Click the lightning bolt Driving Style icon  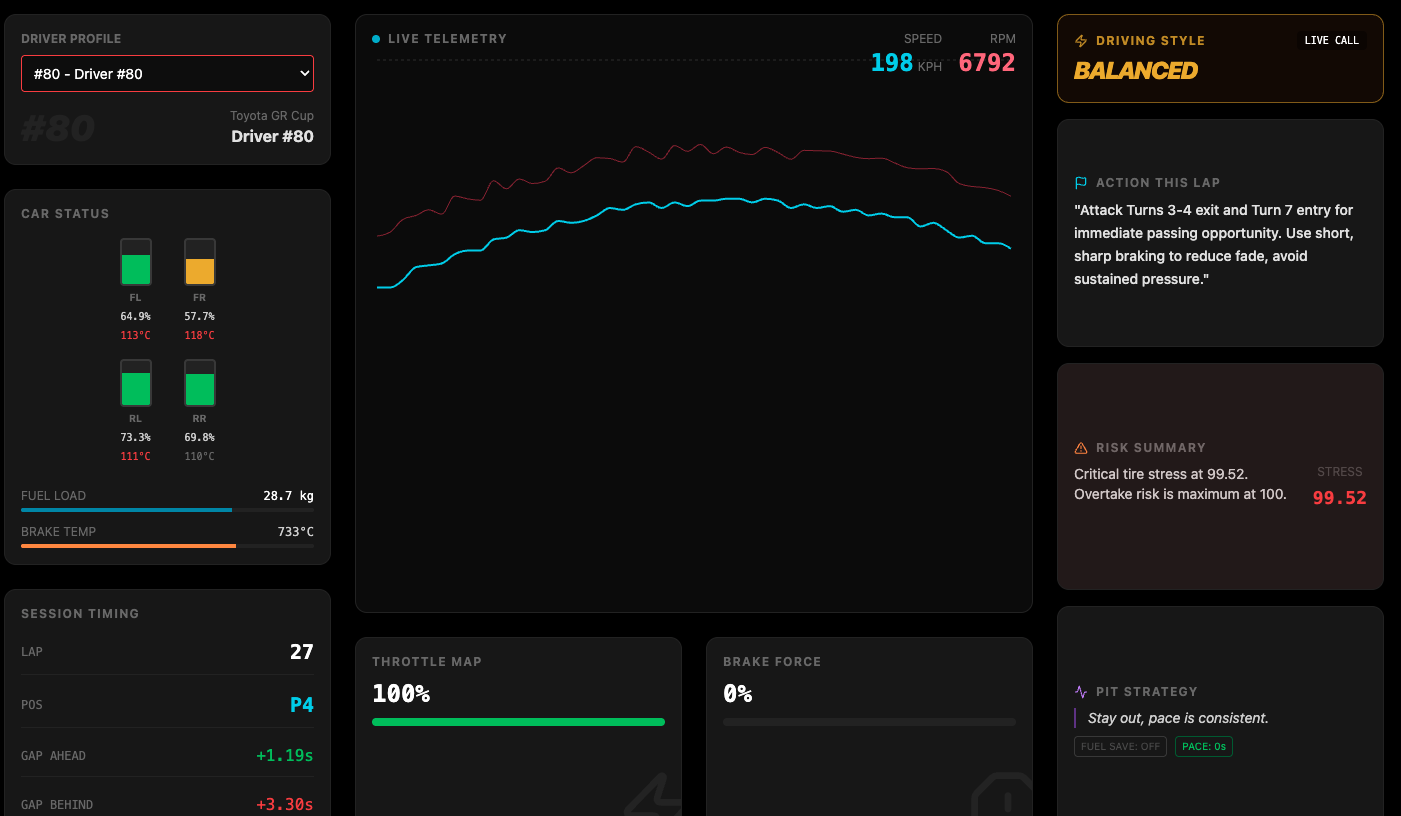click(1081, 41)
